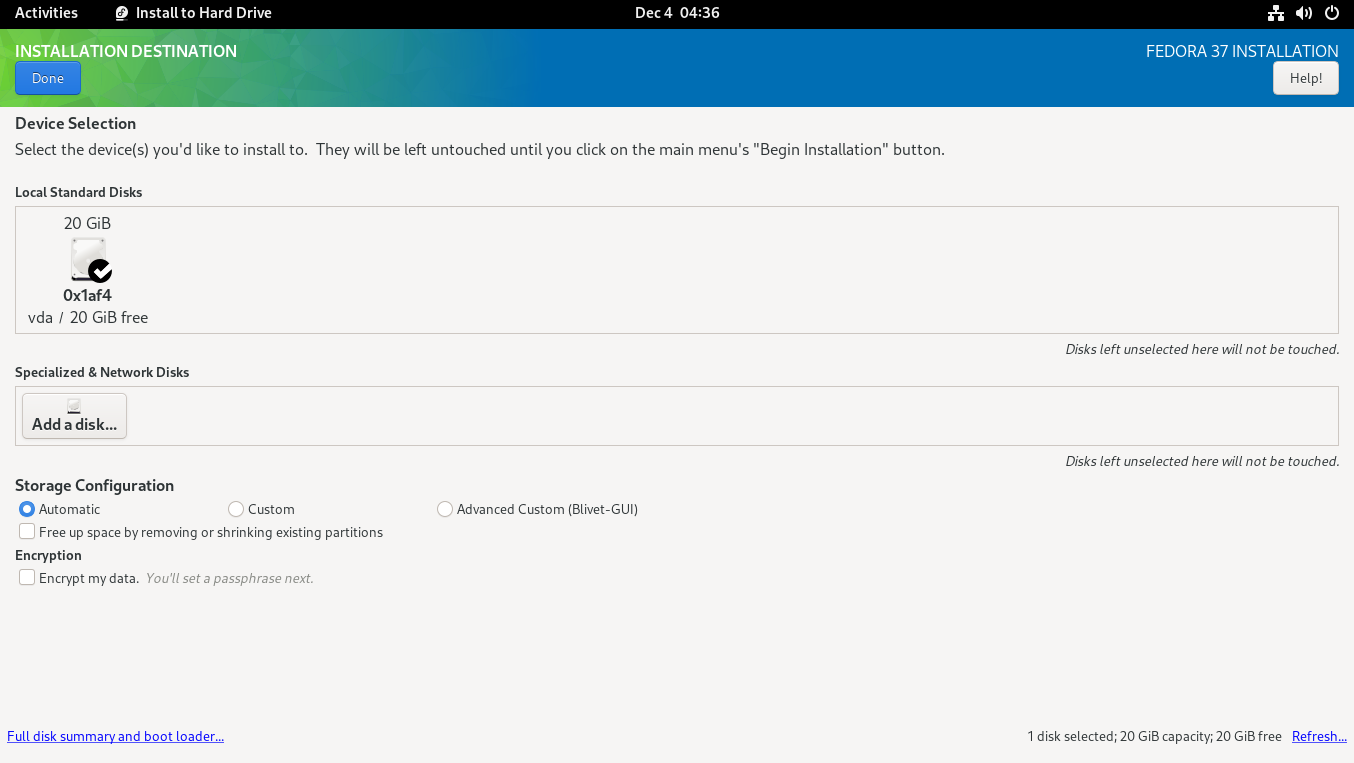Click Add a disk... button
Image resolution: width=1354 pixels, height=763 pixels.
[74, 416]
